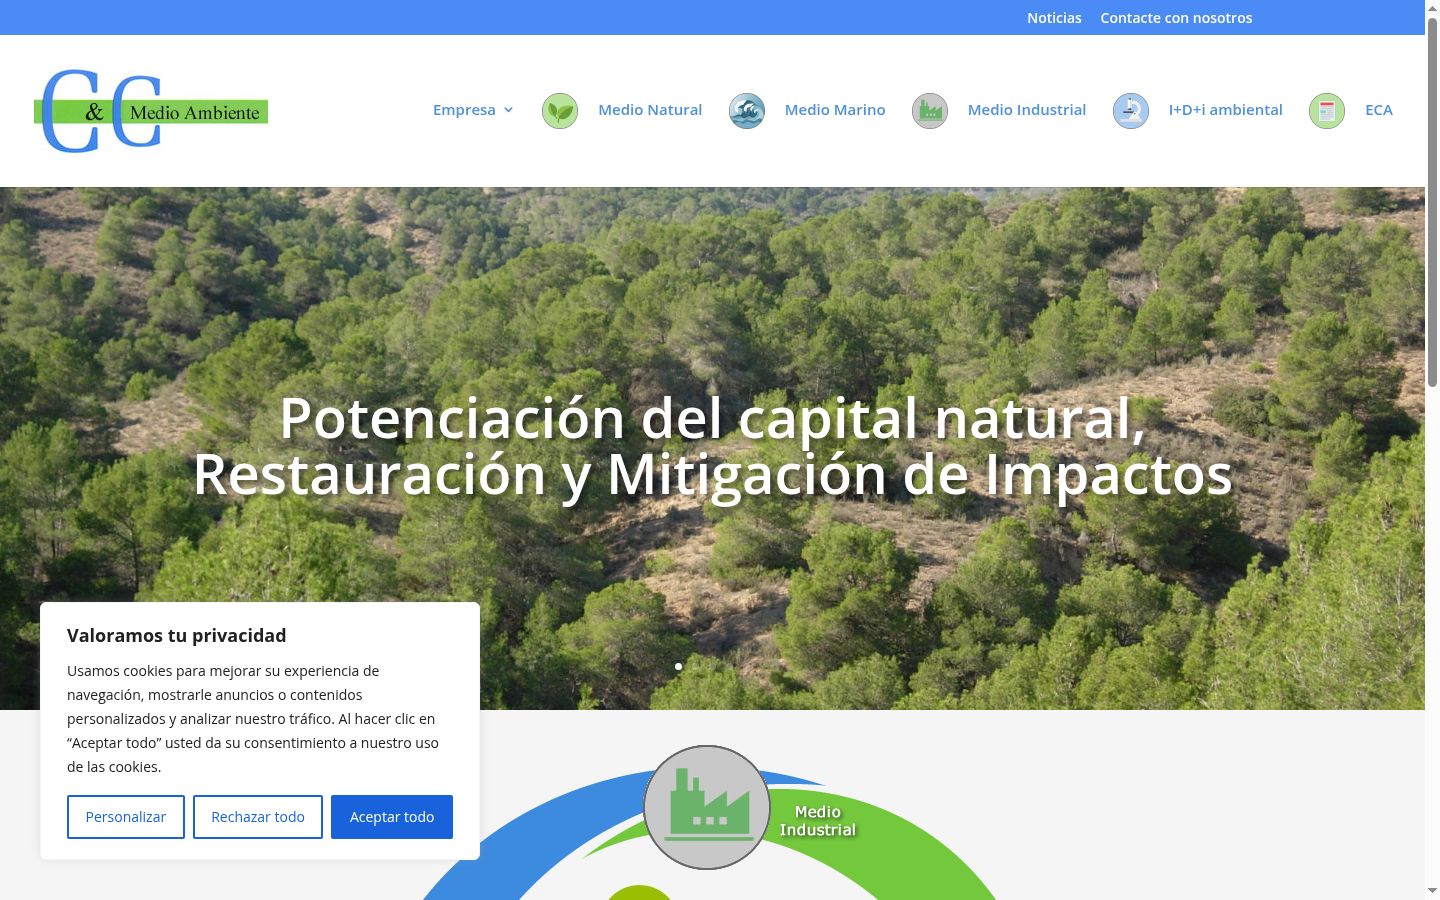Screen dimensions: 1440x900
Task: Open the Noticias link
Action: coord(1054,18)
